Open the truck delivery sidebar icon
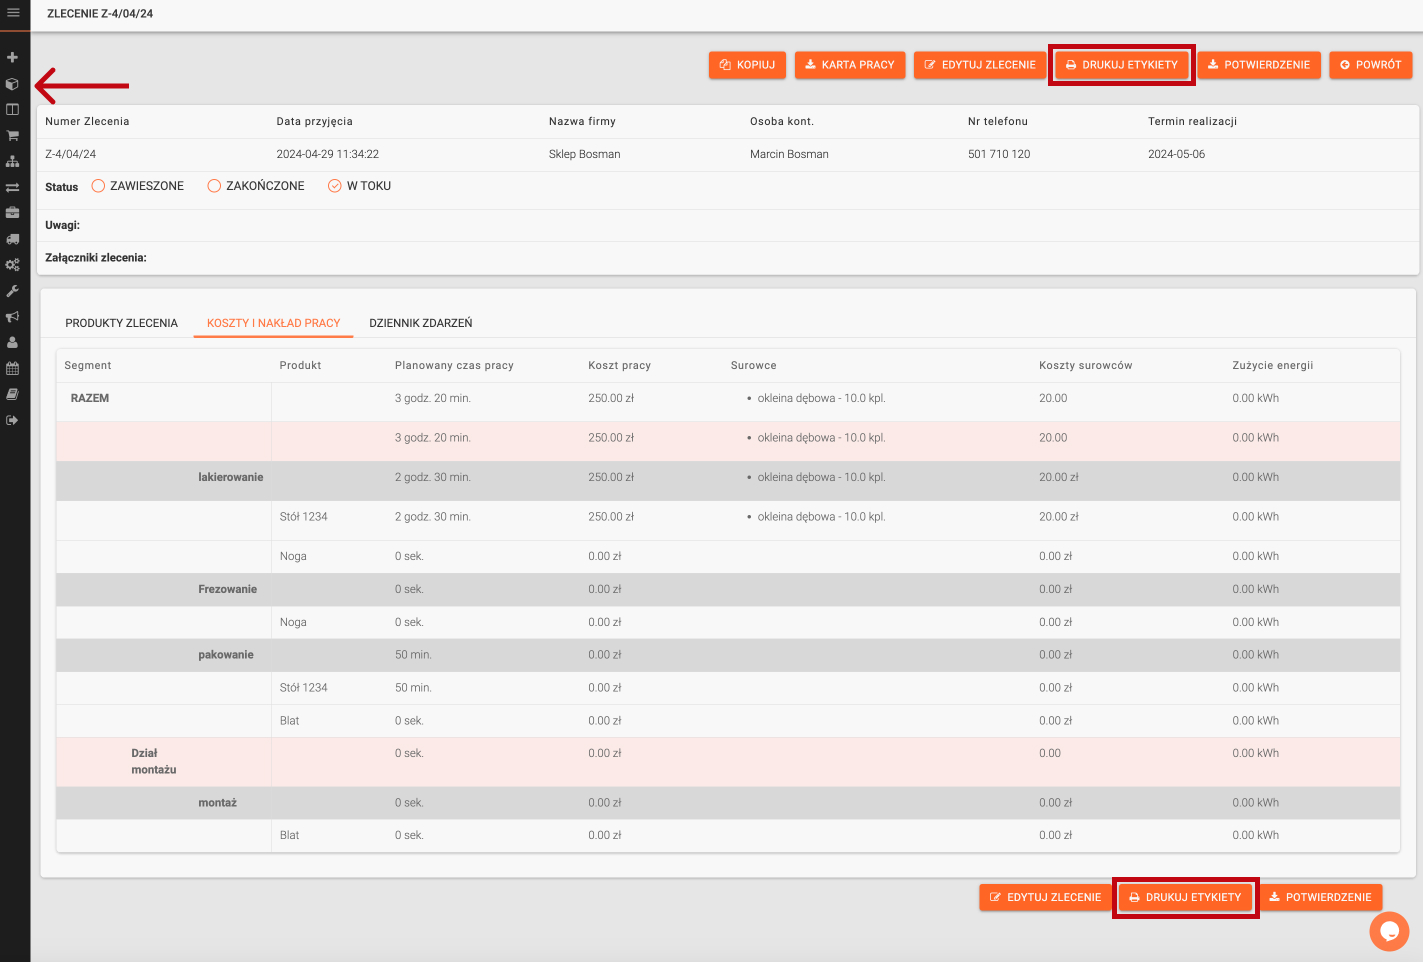This screenshot has height=962, width=1423. [13, 239]
